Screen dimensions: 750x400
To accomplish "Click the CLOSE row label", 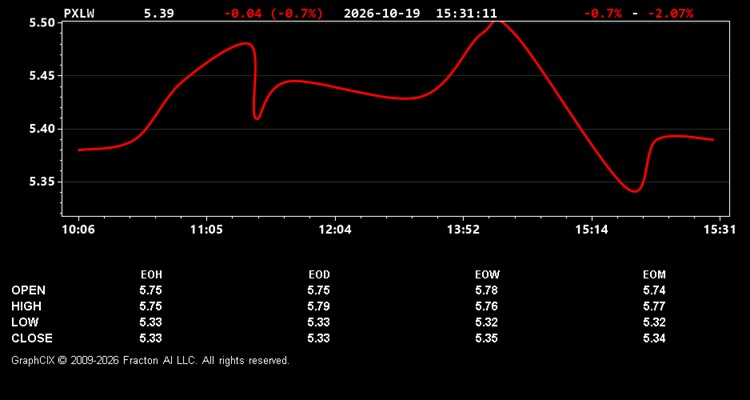I will pyautogui.click(x=32, y=338).
